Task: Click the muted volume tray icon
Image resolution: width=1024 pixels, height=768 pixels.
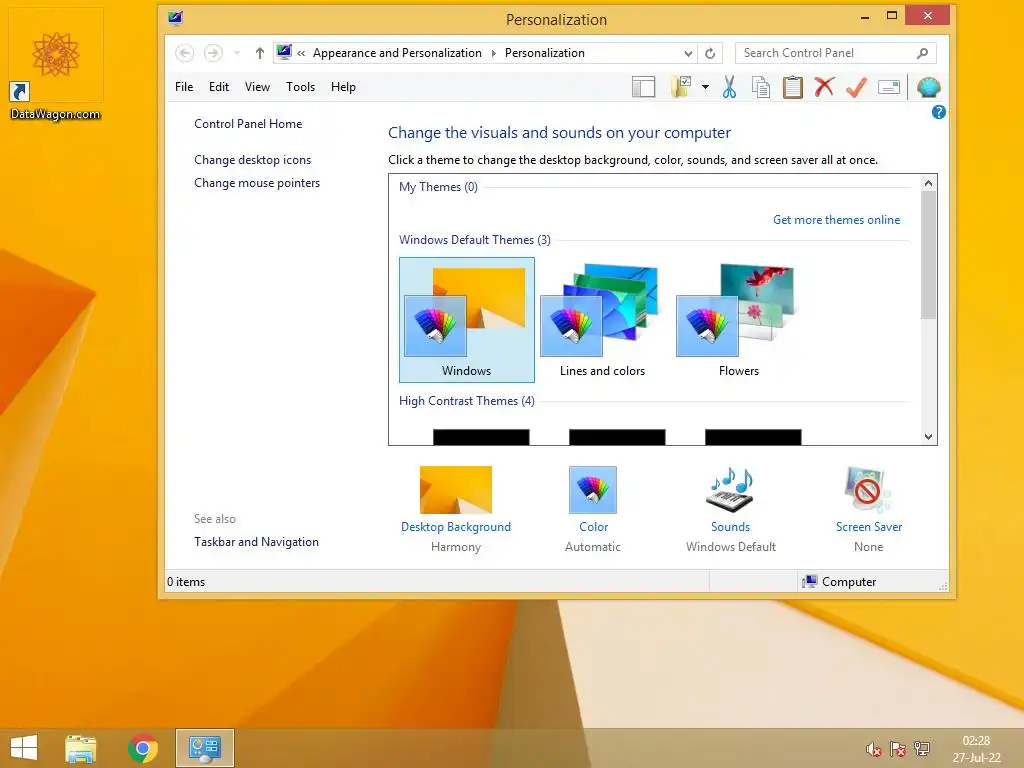Action: 873,749
